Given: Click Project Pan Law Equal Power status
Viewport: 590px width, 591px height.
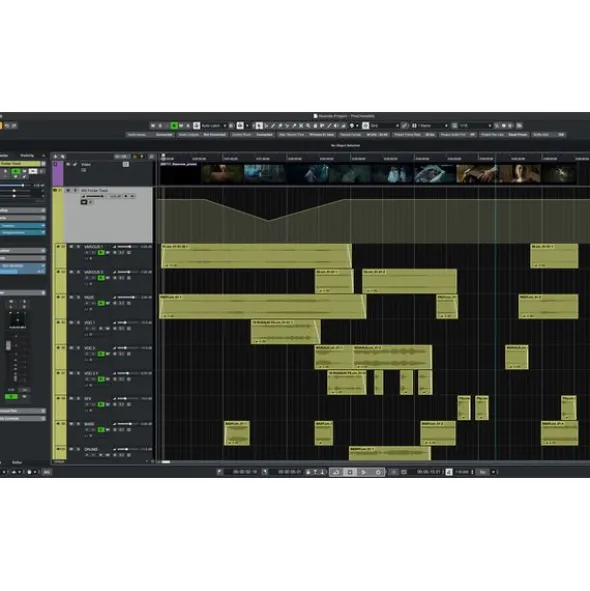Looking at the screenshot, I should pyautogui.click(x=504, y=135).
